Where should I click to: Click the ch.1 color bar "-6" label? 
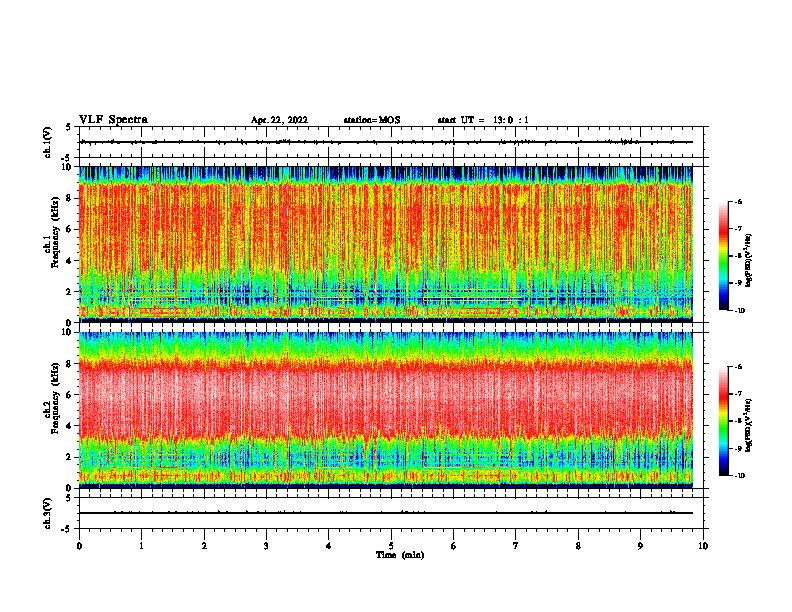pos(738,201)
